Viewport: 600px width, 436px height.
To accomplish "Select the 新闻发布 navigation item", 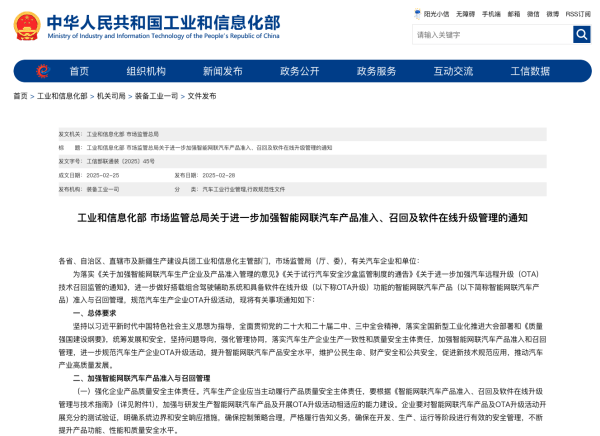I will tap(223, 71).
